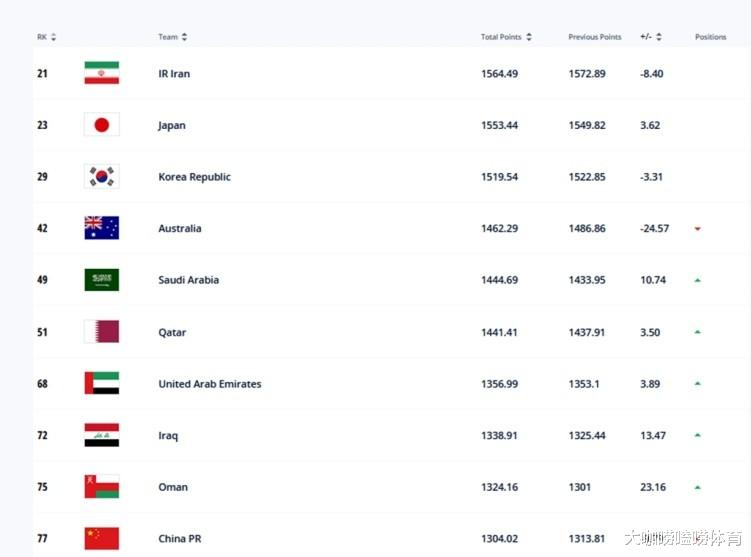Click the China PR flag icon

(x=102, y=538)
